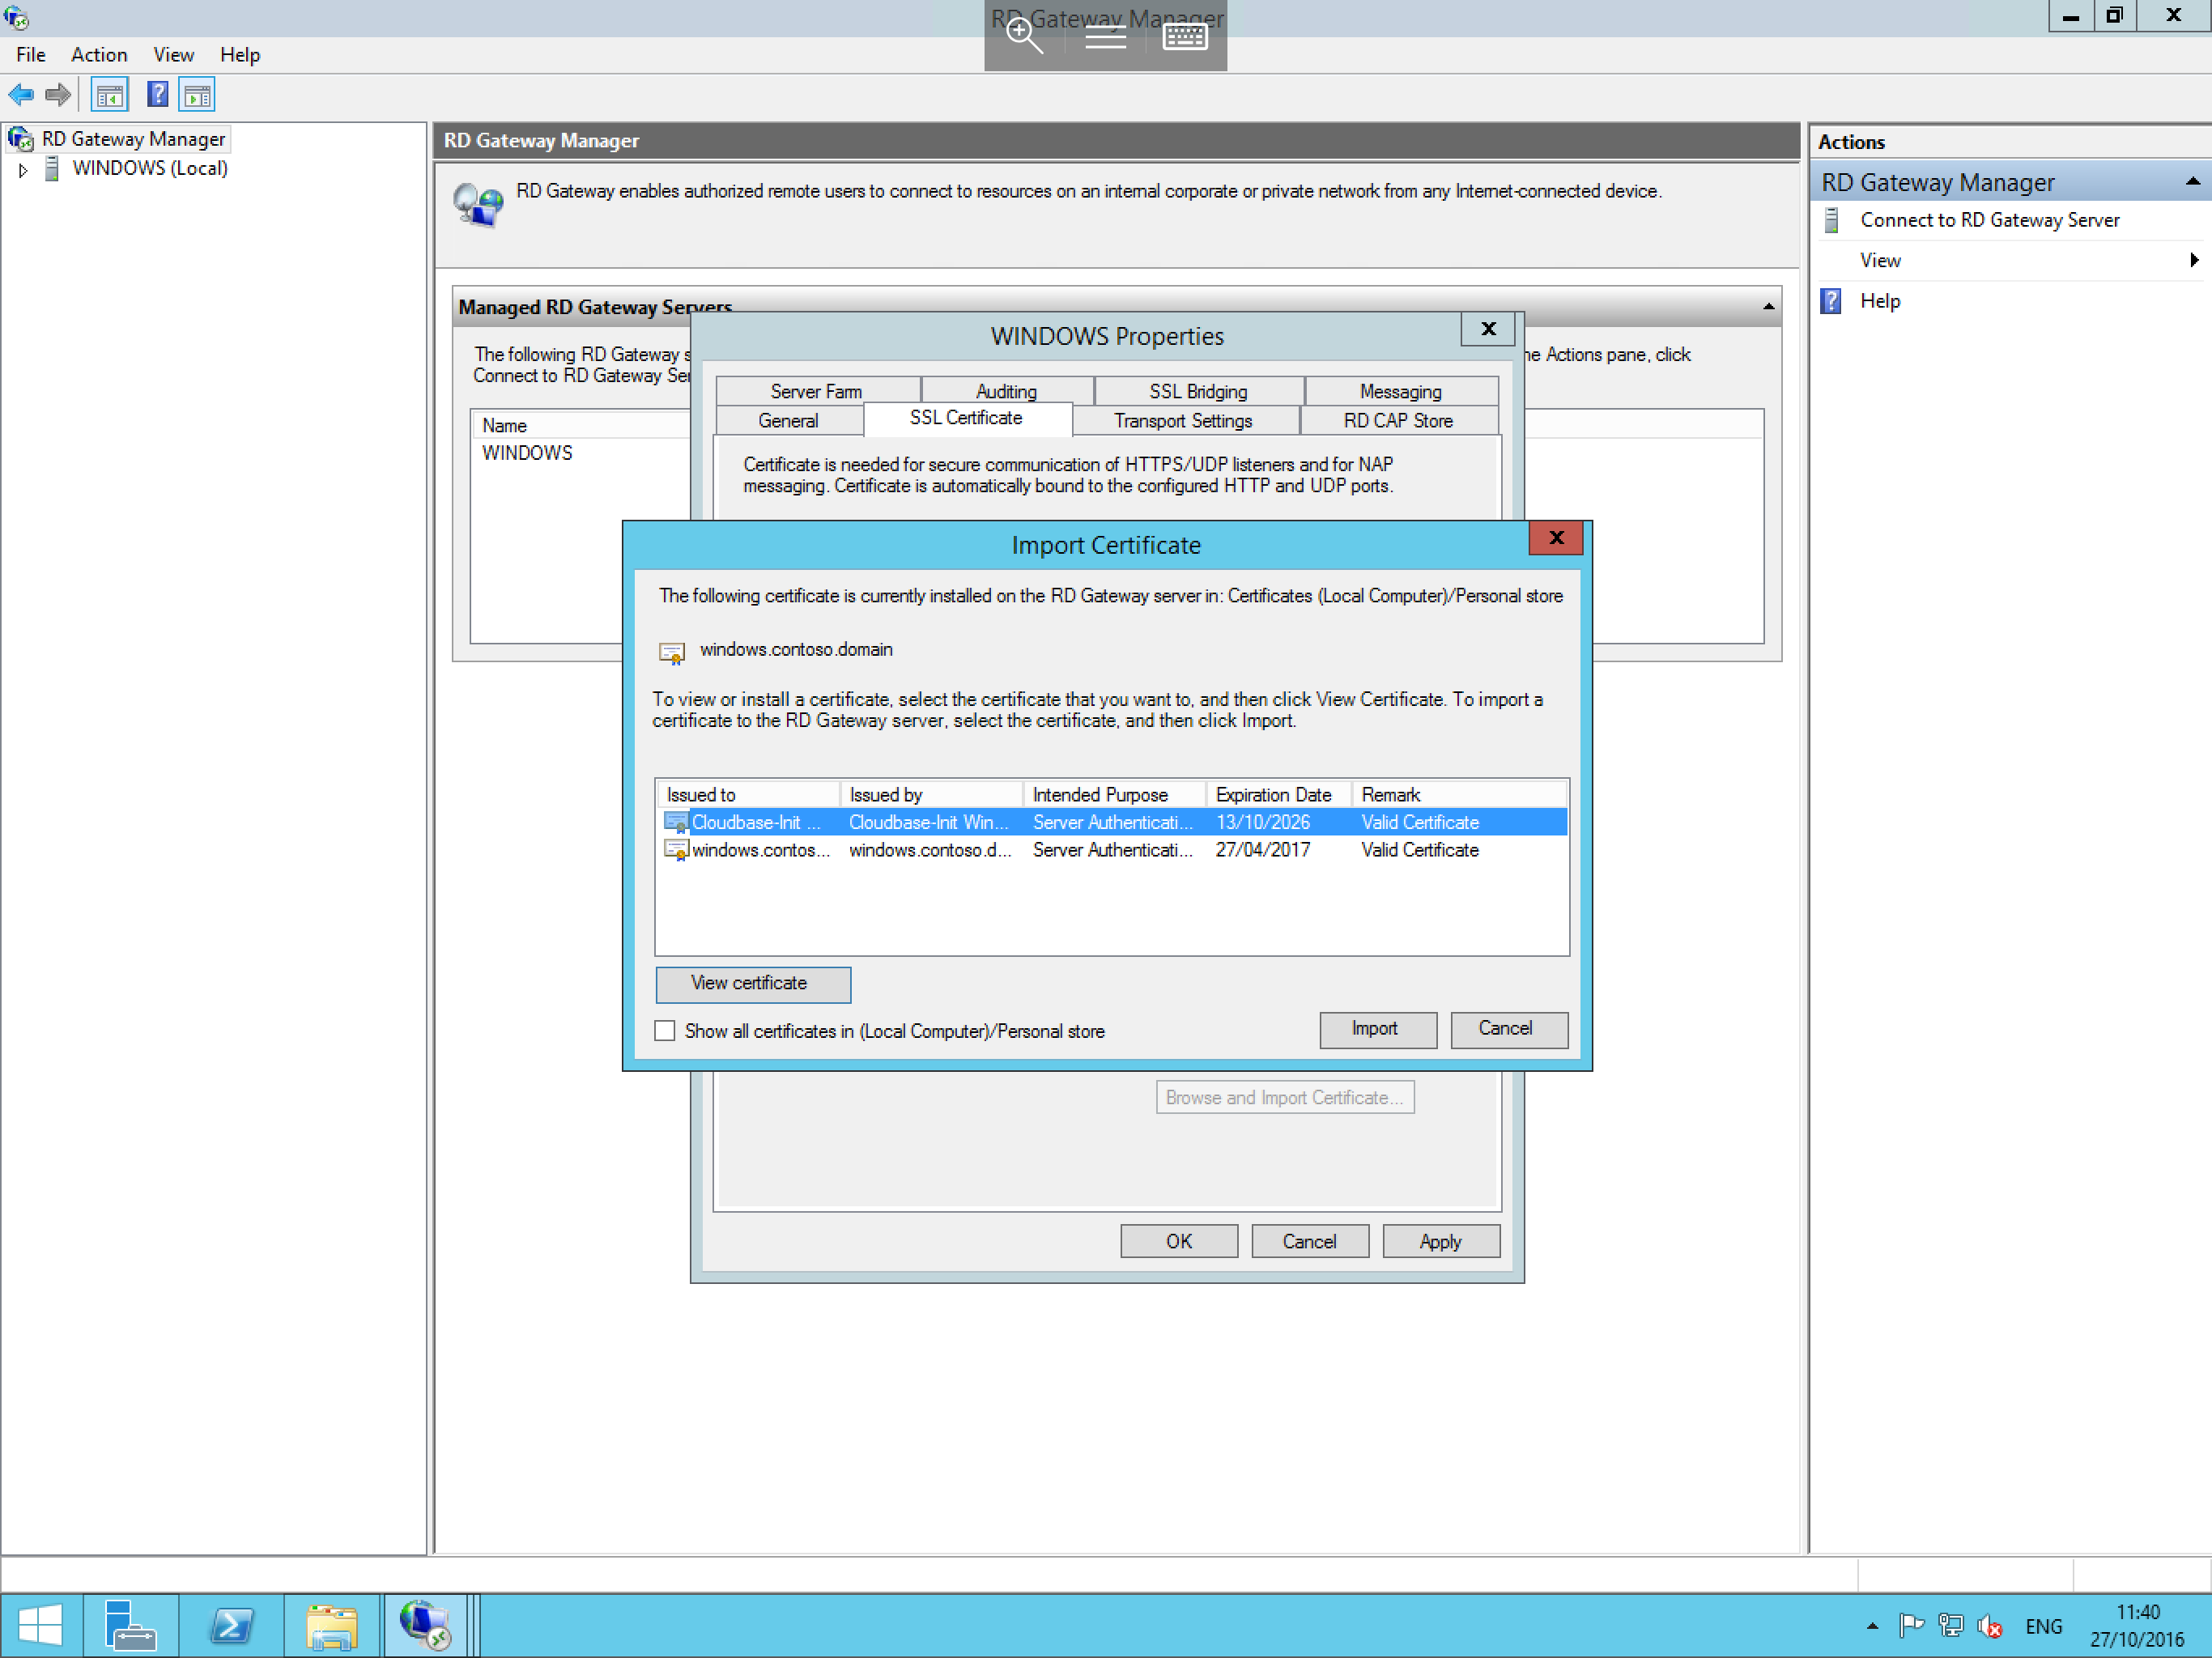Select the SSL Certificate tab

pos(966,418)
